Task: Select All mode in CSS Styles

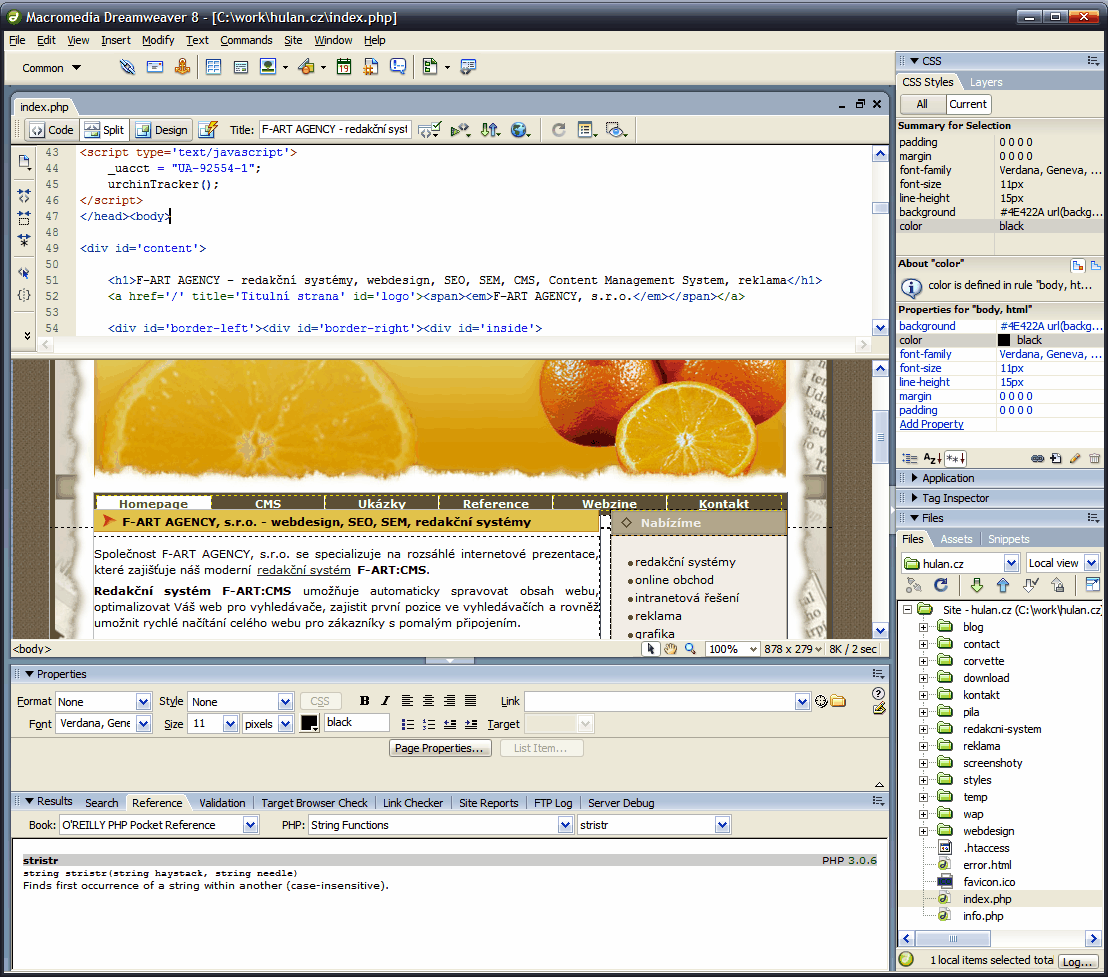Action: coord(922,104)
